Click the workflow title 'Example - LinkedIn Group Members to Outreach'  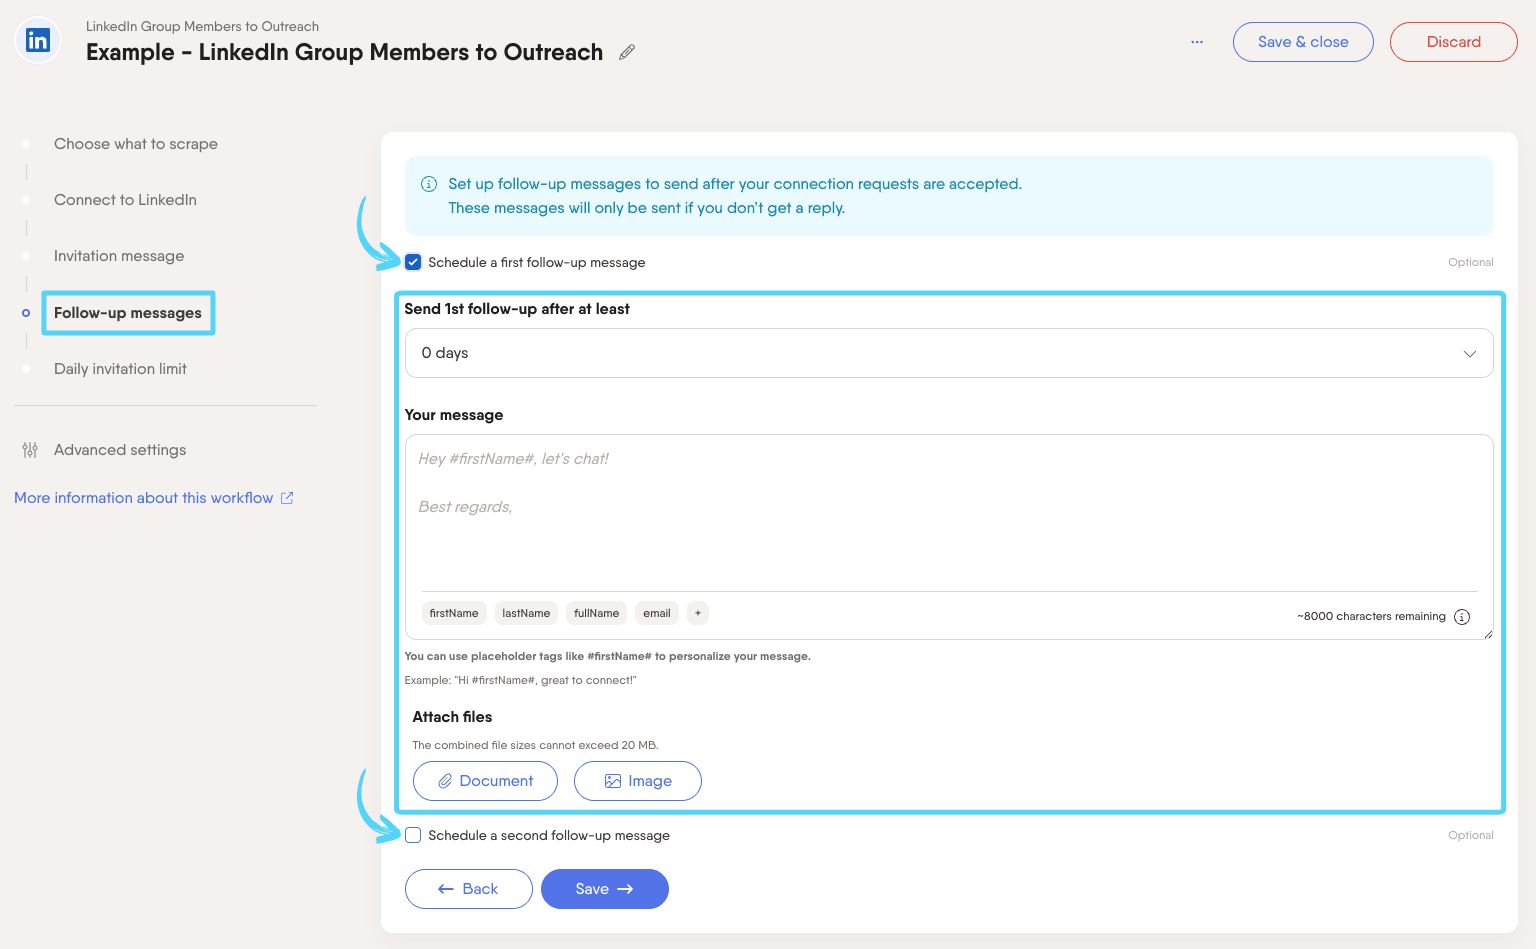(344, 52)
